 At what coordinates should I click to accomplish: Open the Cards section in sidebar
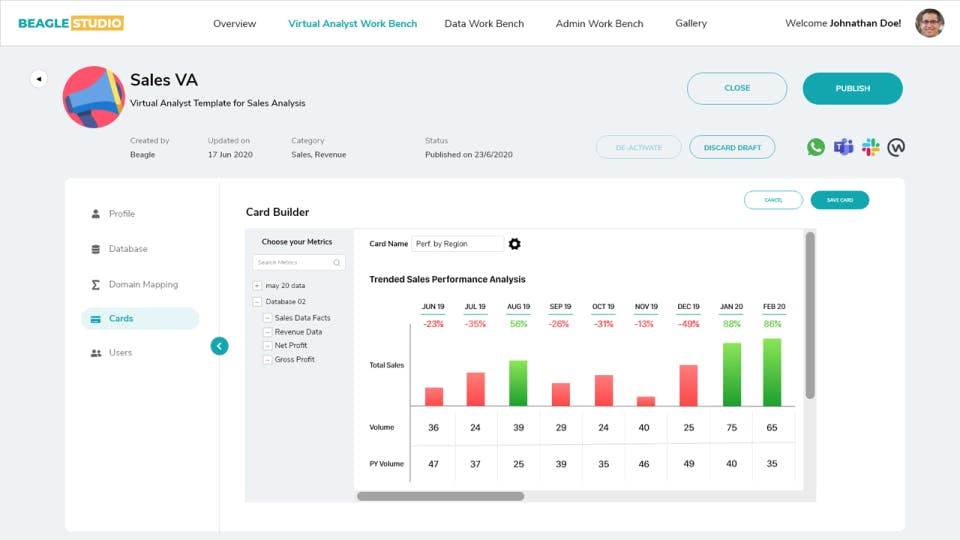[140, 318]
